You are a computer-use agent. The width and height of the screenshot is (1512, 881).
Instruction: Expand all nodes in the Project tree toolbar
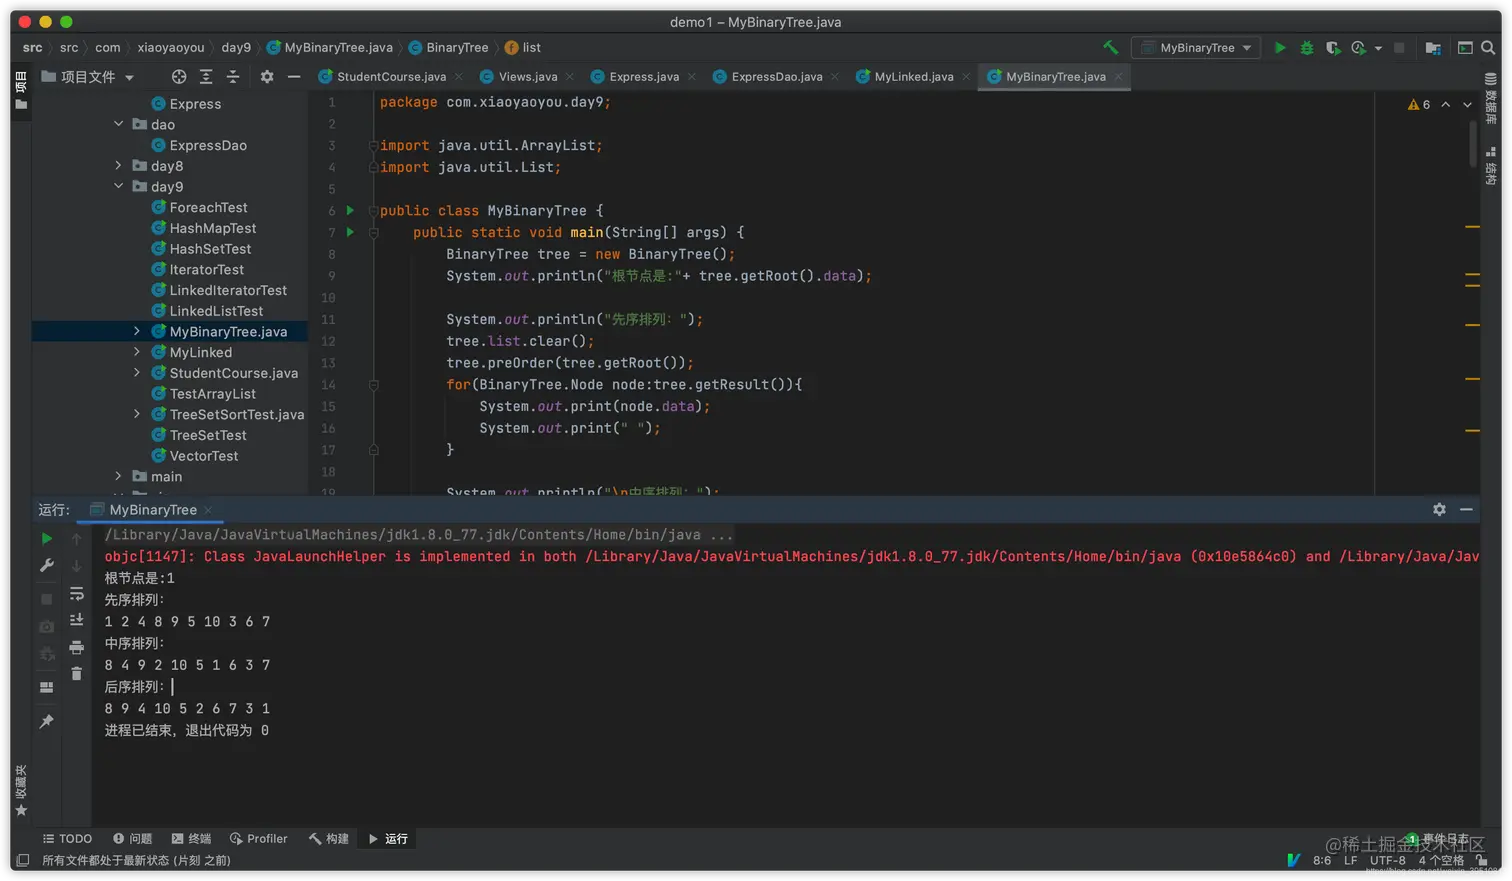206,76
